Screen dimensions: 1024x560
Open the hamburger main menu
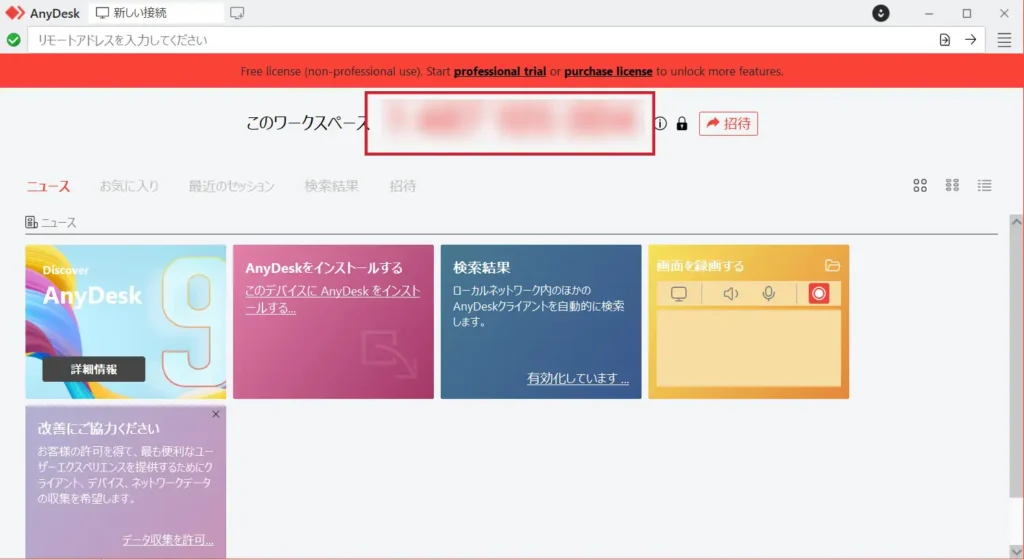pyautogui.click(x=1004, y=40)
